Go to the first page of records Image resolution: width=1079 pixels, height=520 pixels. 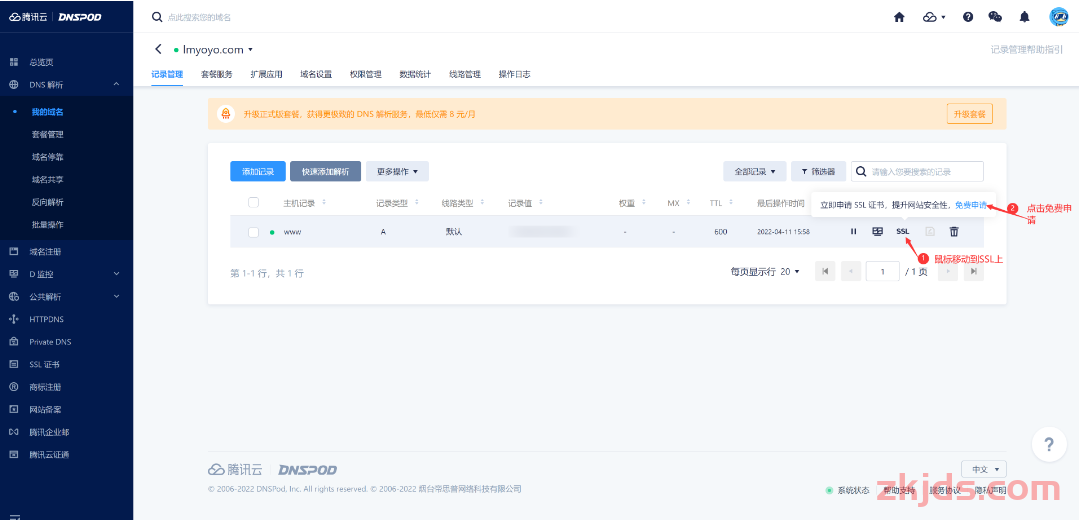coord(824,272)
